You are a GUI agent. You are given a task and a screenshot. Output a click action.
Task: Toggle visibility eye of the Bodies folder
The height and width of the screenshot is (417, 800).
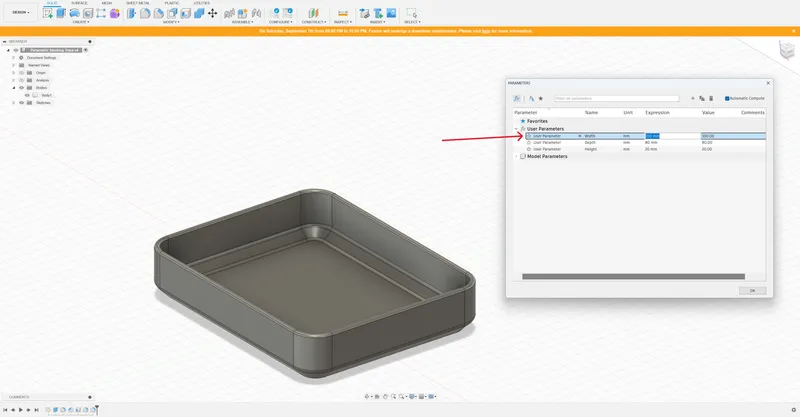coord(21,87)
